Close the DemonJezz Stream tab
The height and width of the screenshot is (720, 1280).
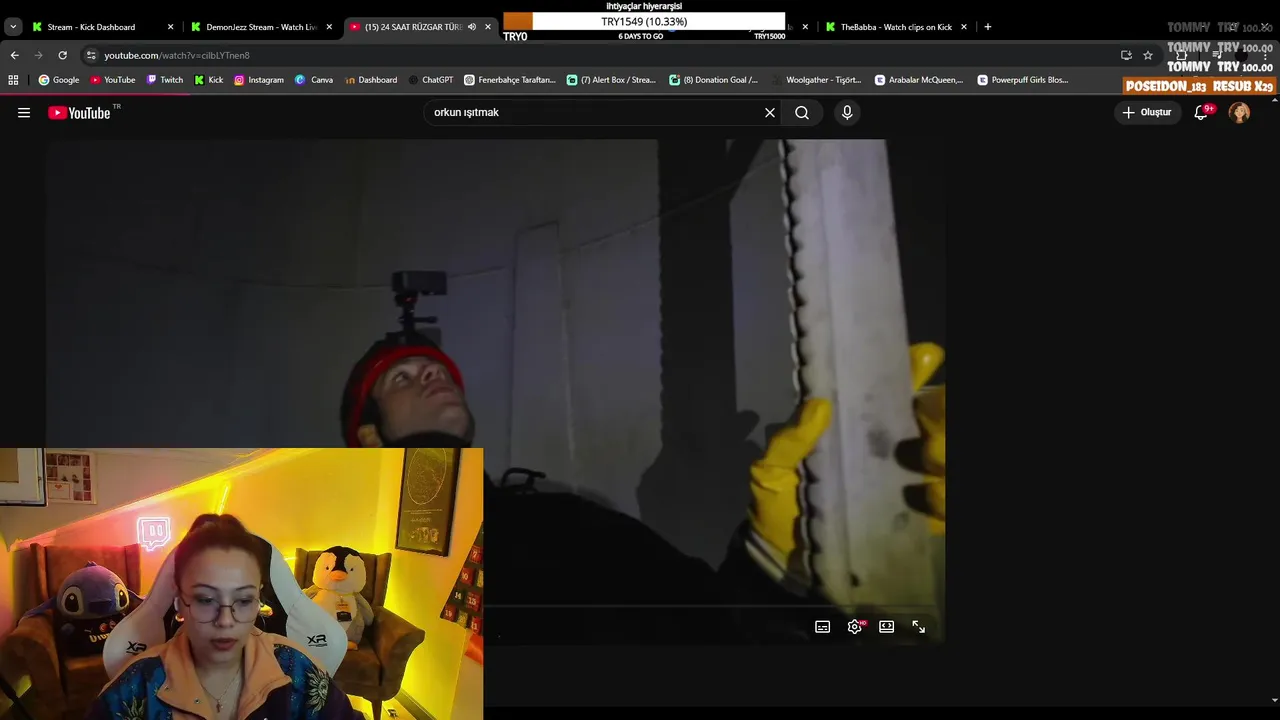(329, 27)
